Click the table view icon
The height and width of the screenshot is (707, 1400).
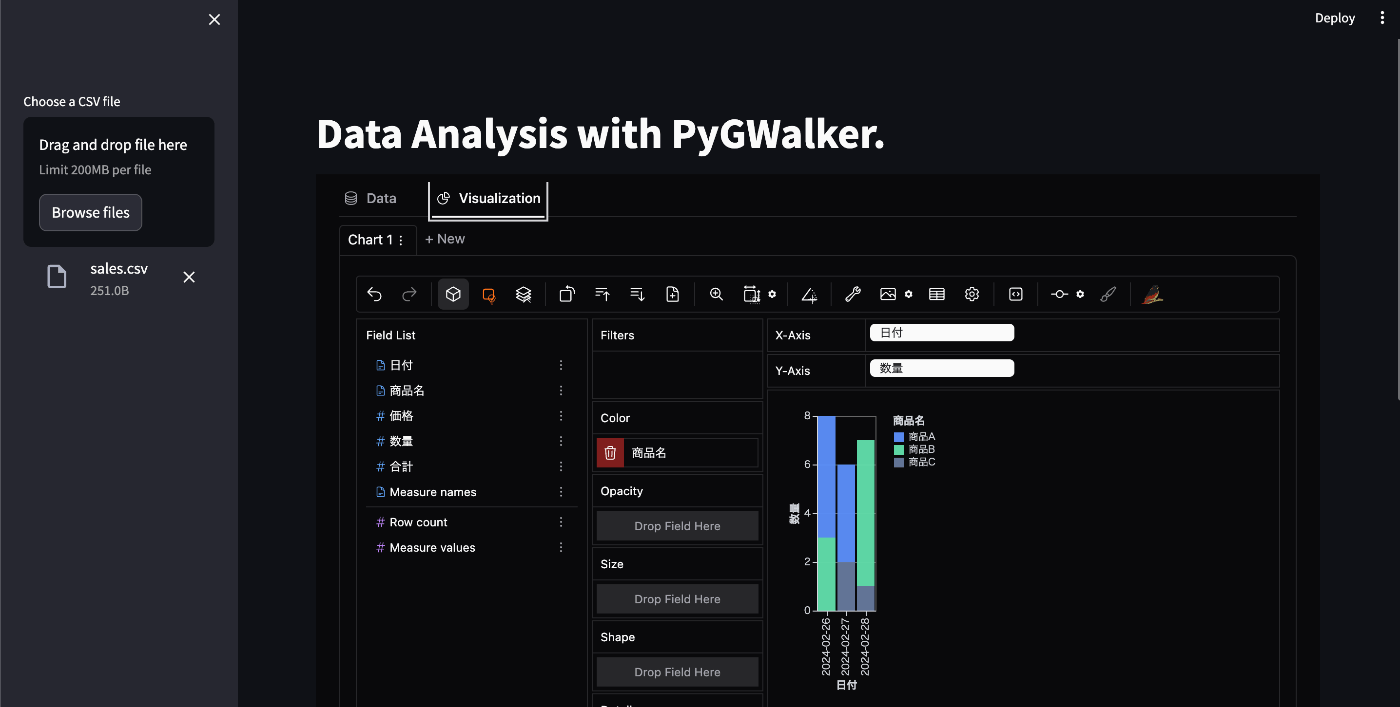(x=937, y=294)
